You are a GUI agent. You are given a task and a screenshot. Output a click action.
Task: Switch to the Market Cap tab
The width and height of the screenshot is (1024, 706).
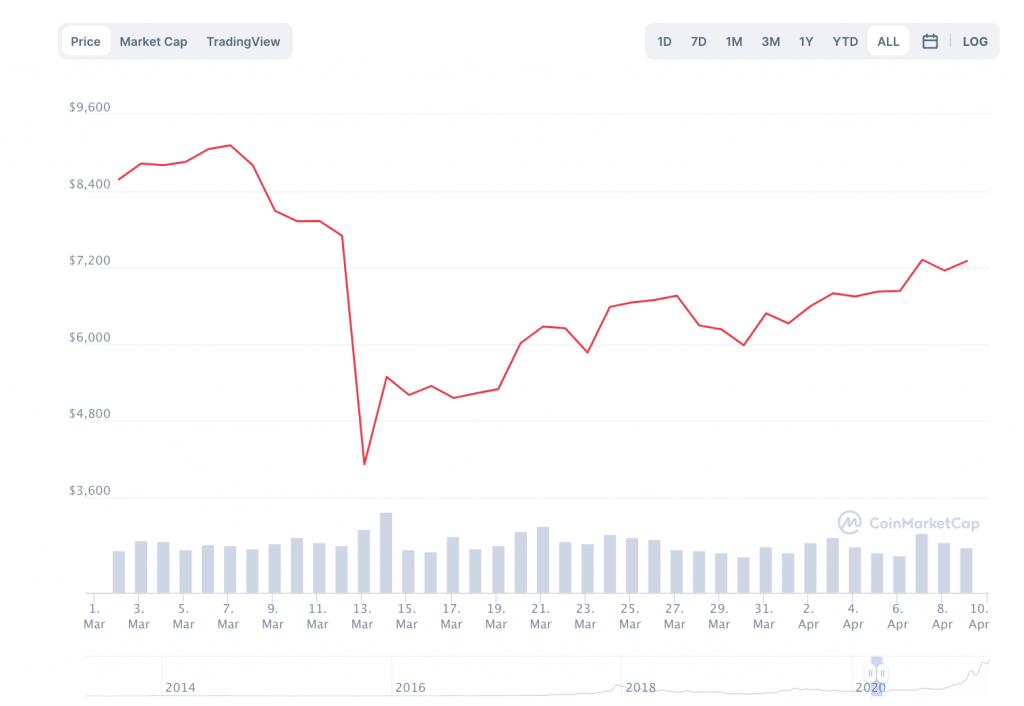point(153,42)
